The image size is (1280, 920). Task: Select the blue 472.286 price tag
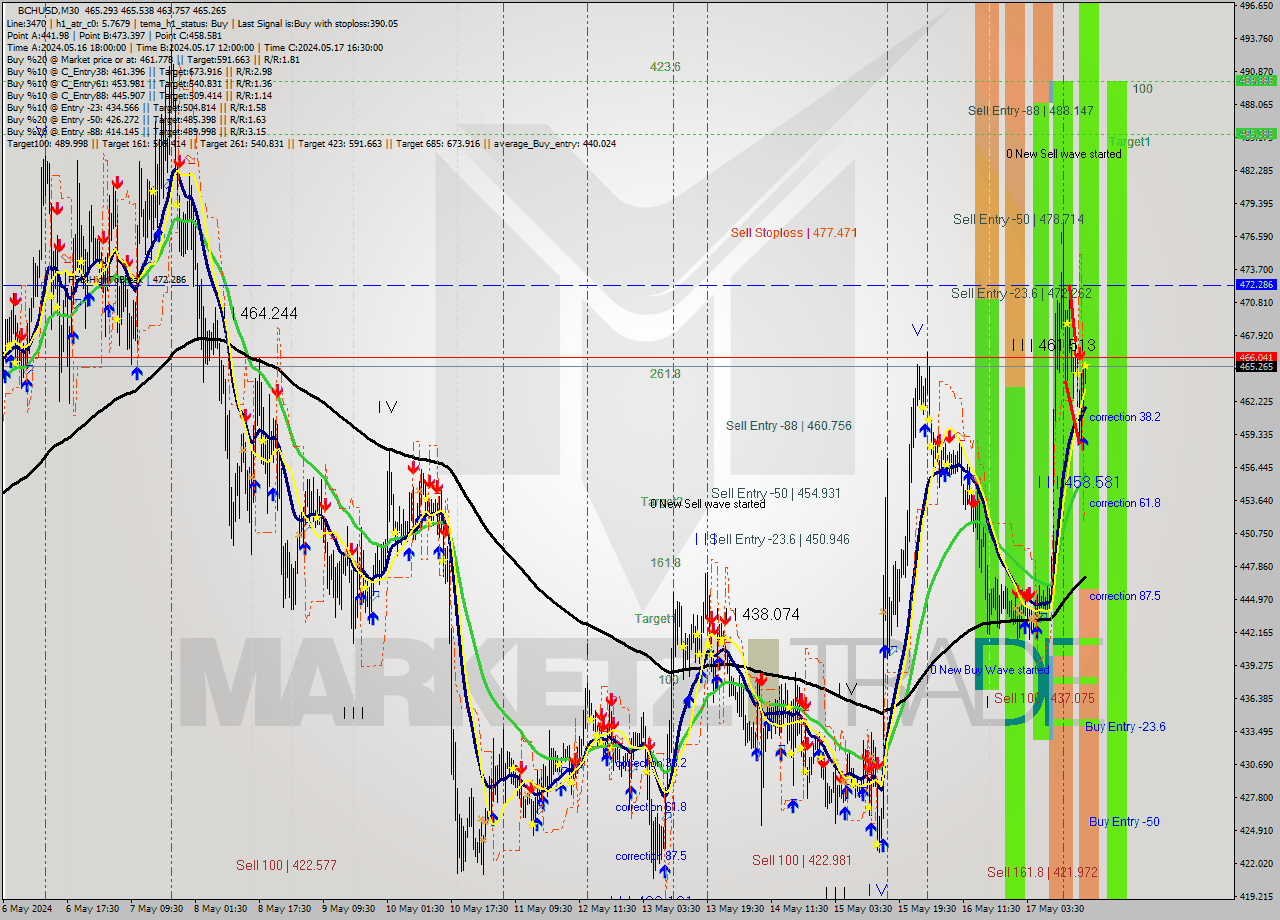point(1257,285)
